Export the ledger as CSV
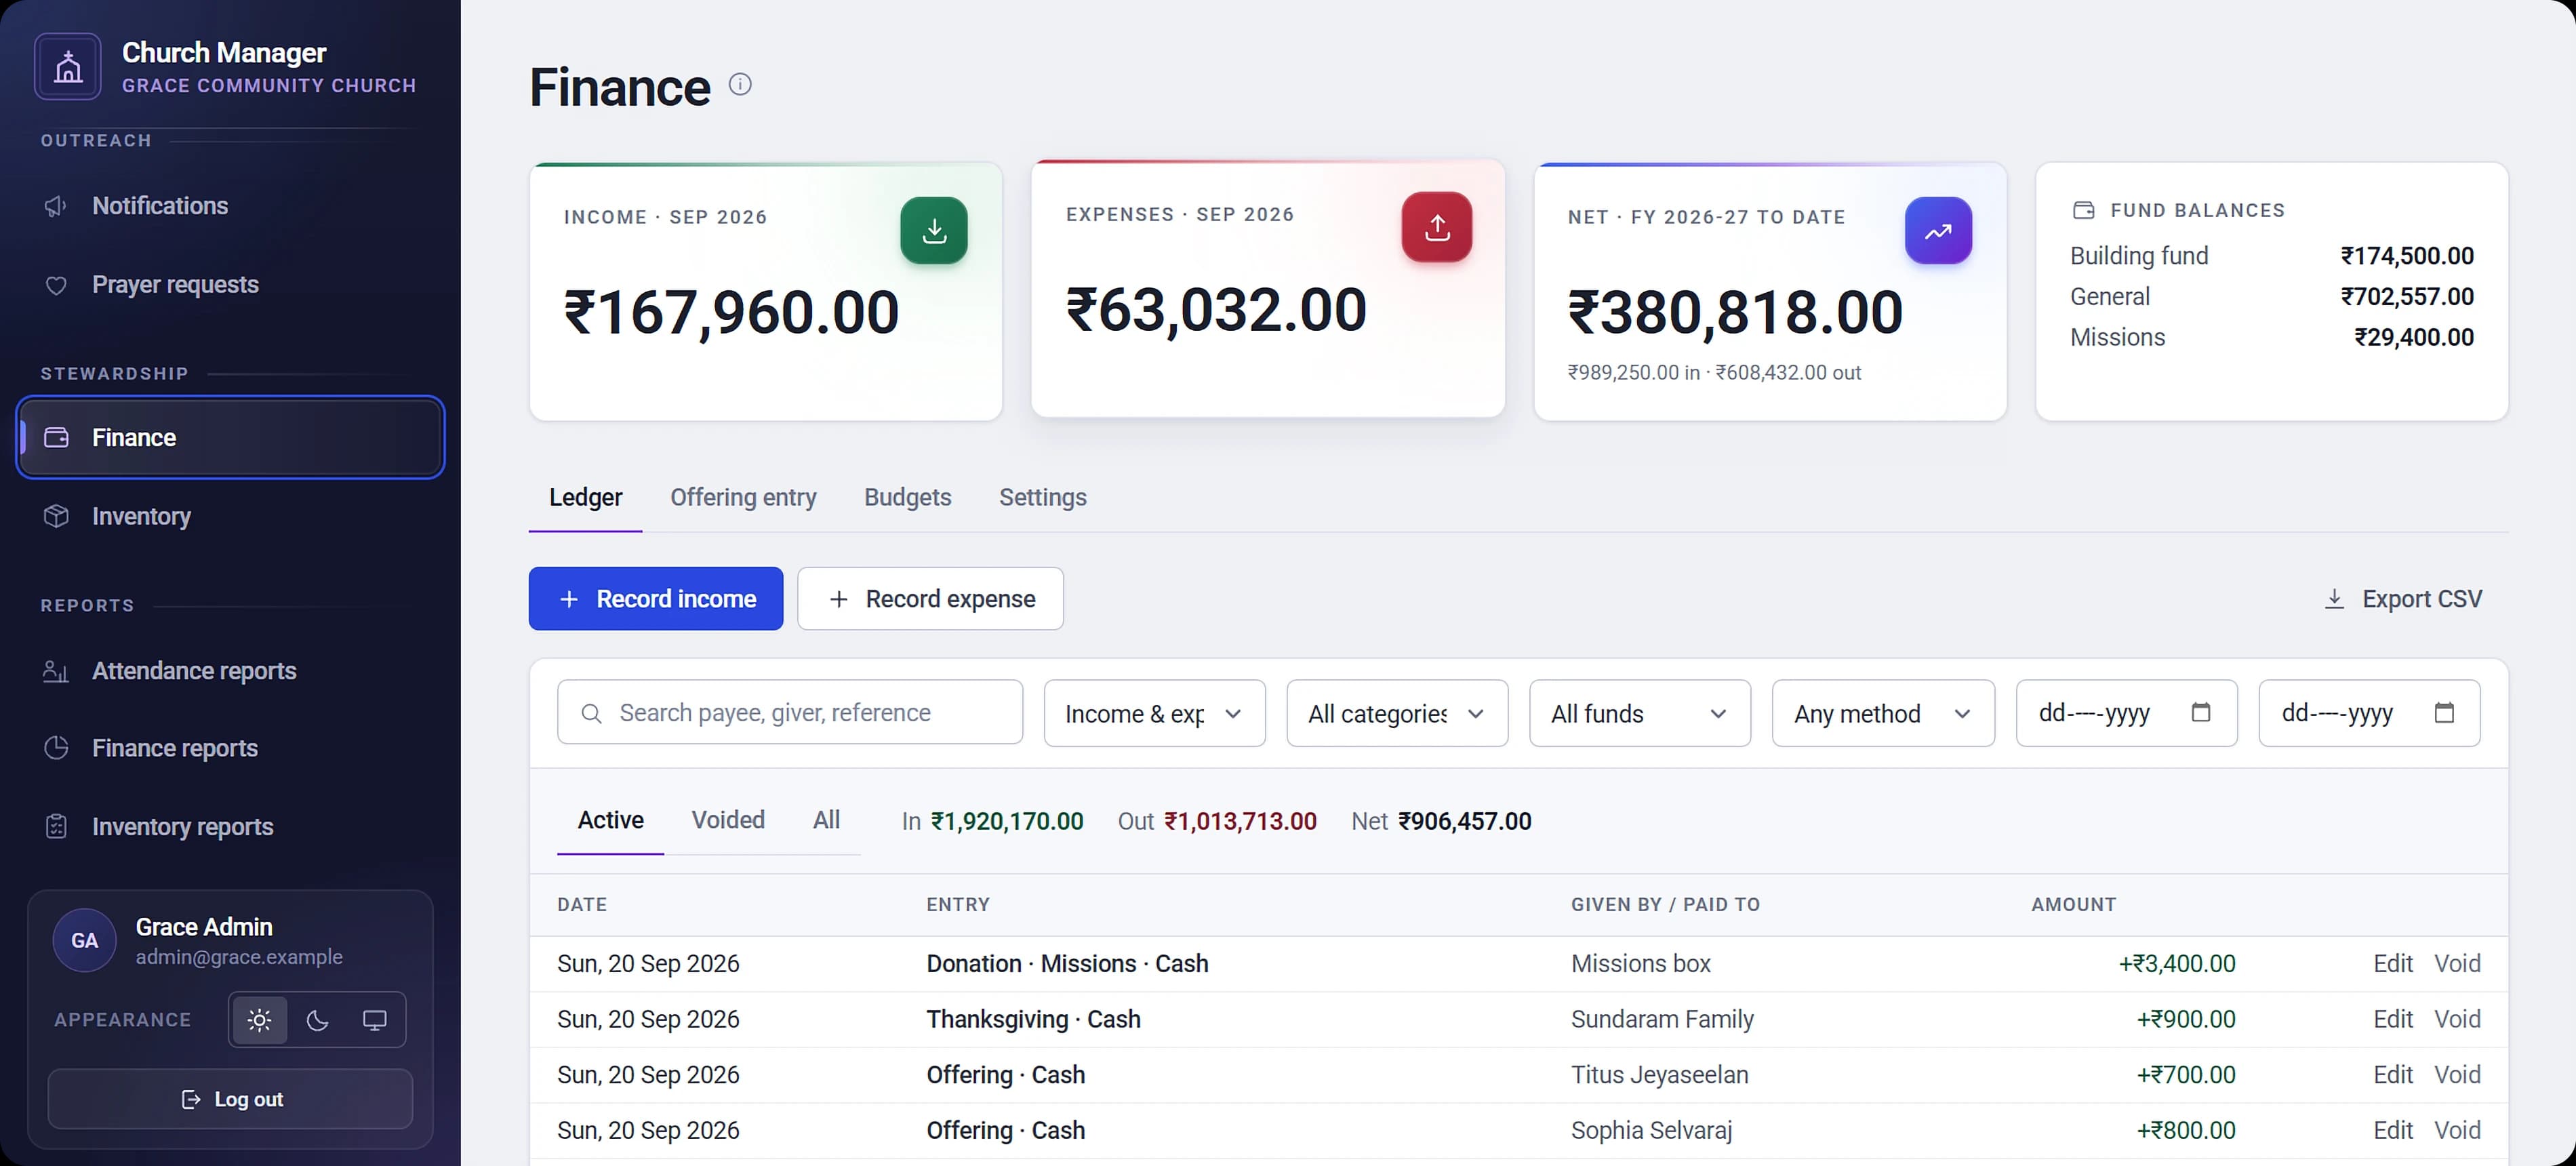The height and width of the screenshot is (1166, 2576). click(x=2402, y=599)
